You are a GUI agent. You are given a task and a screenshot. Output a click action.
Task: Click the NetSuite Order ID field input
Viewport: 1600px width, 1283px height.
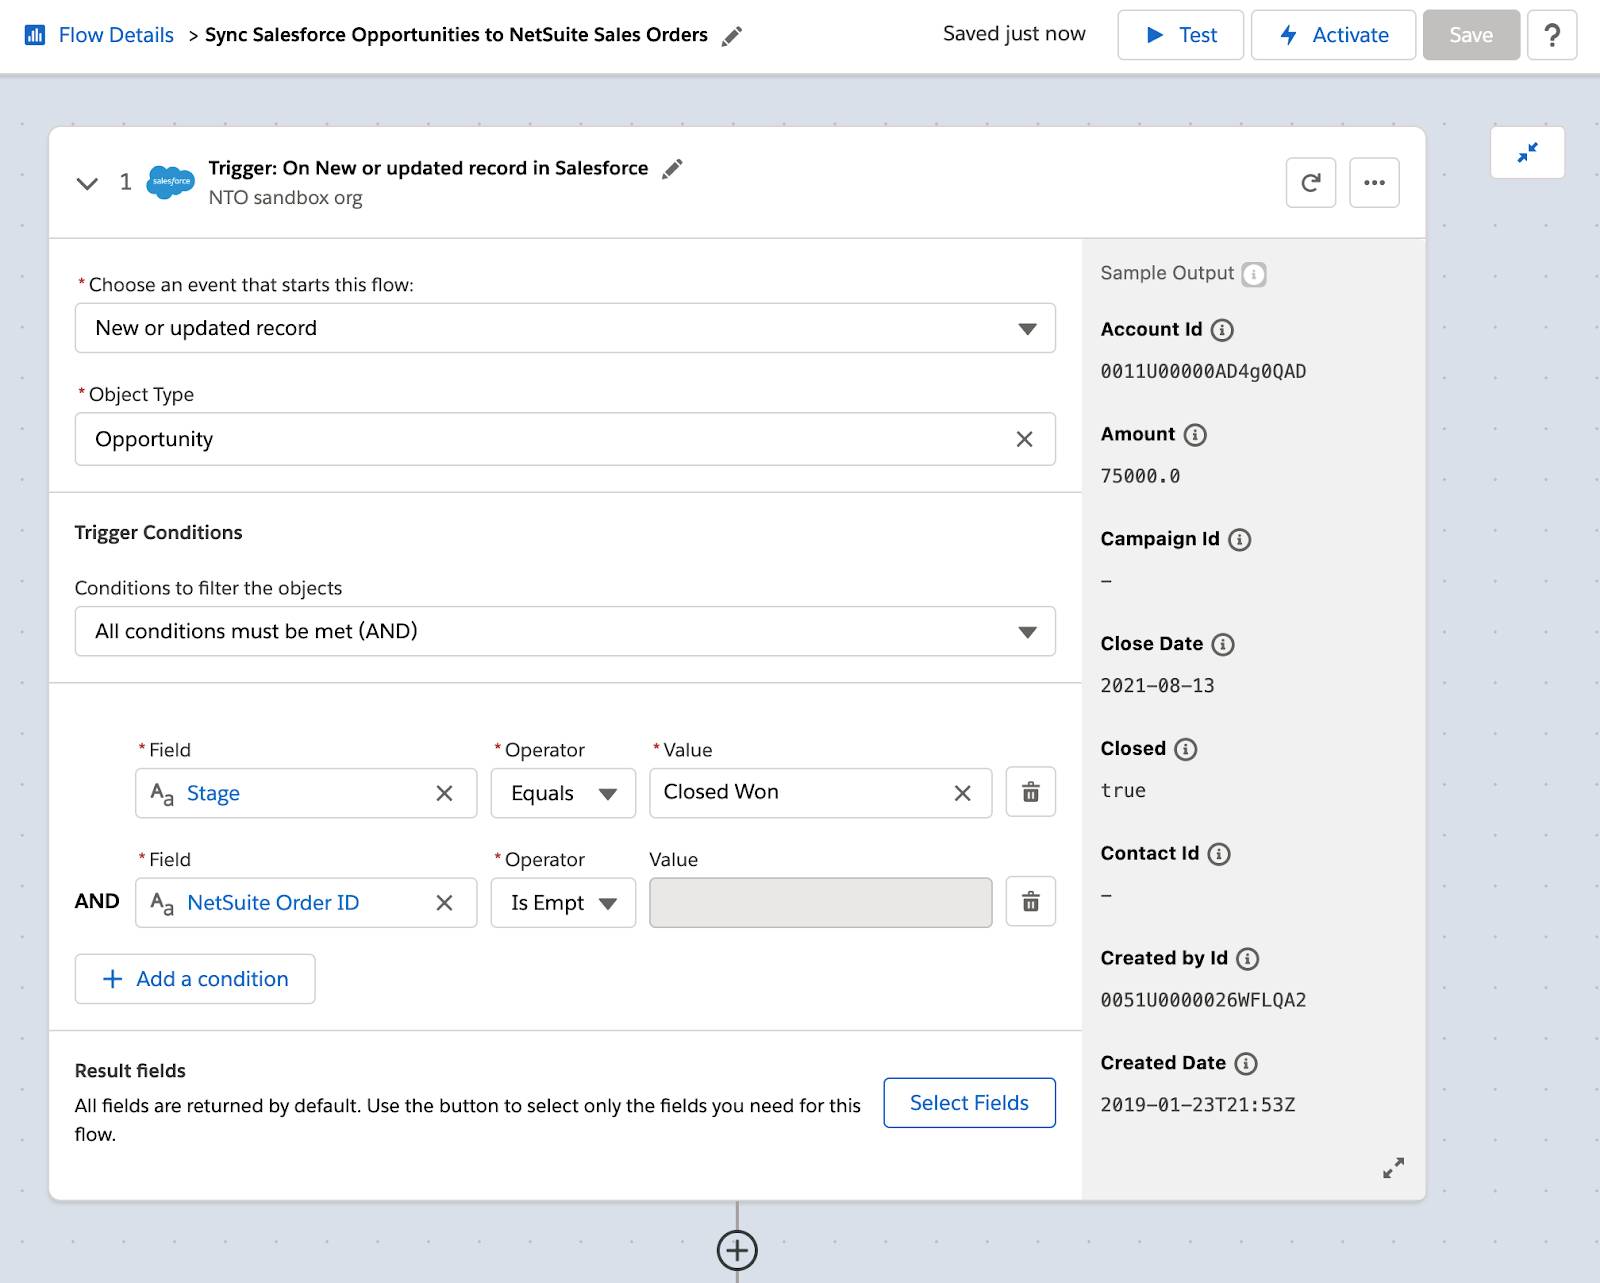pos(306,903)
